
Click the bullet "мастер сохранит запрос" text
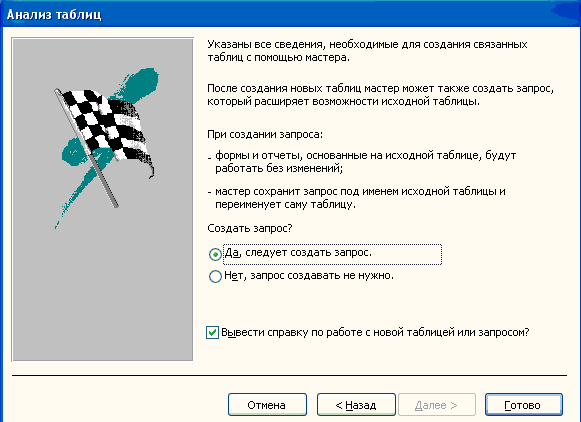tap(360, 197)
